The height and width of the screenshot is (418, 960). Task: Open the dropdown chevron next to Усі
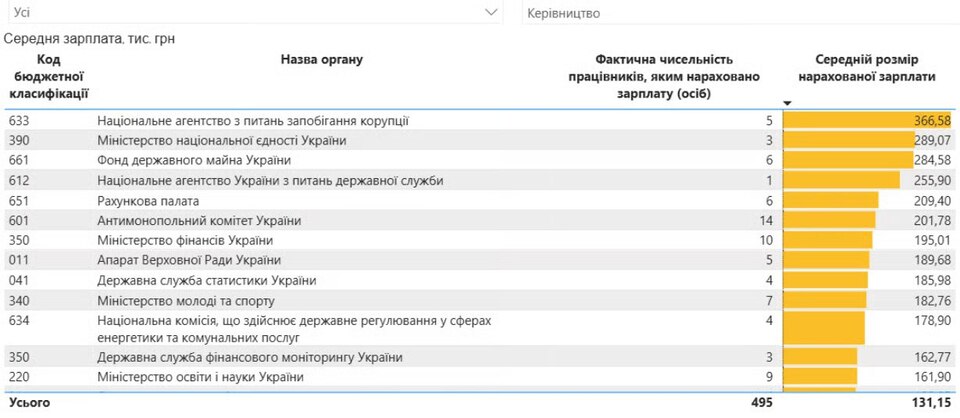coord(491,12)
